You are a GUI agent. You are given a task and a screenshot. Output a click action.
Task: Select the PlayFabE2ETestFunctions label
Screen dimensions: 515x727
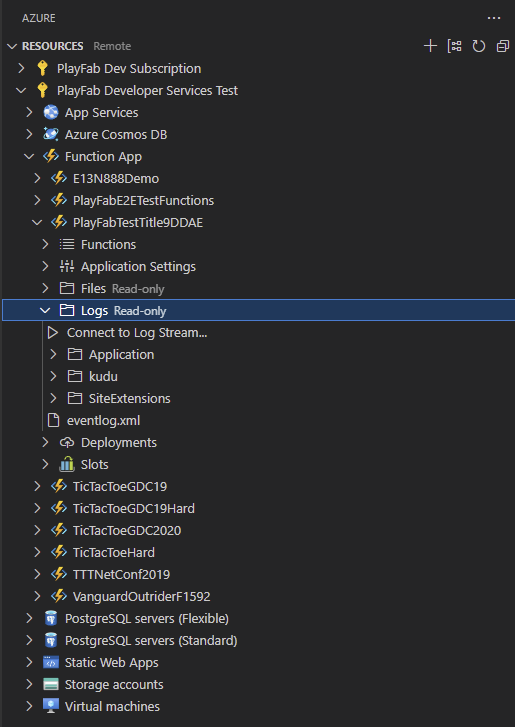pyautogui.click(x=143, y=200)
